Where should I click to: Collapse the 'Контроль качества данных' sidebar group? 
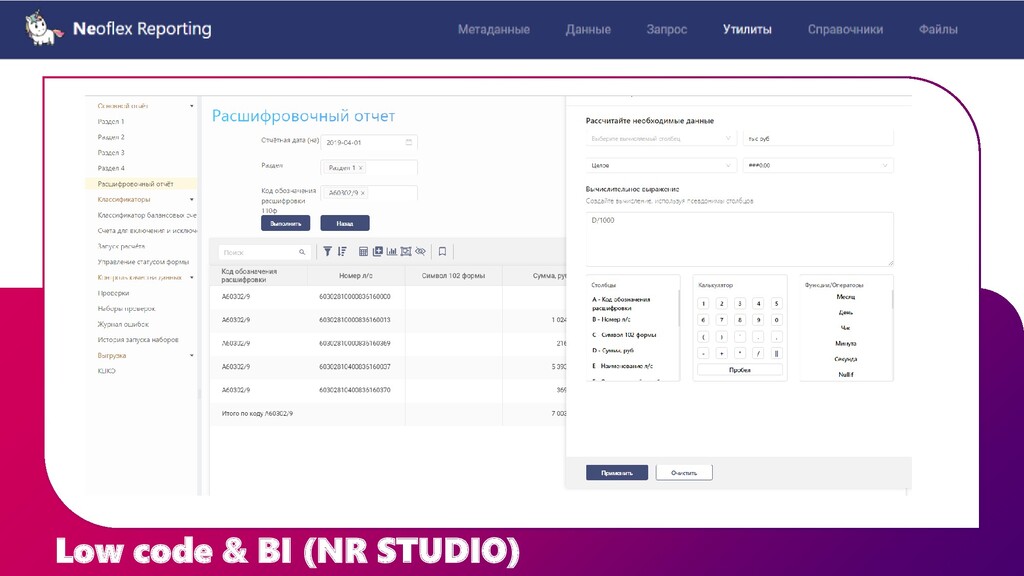[x=191, y=278]
